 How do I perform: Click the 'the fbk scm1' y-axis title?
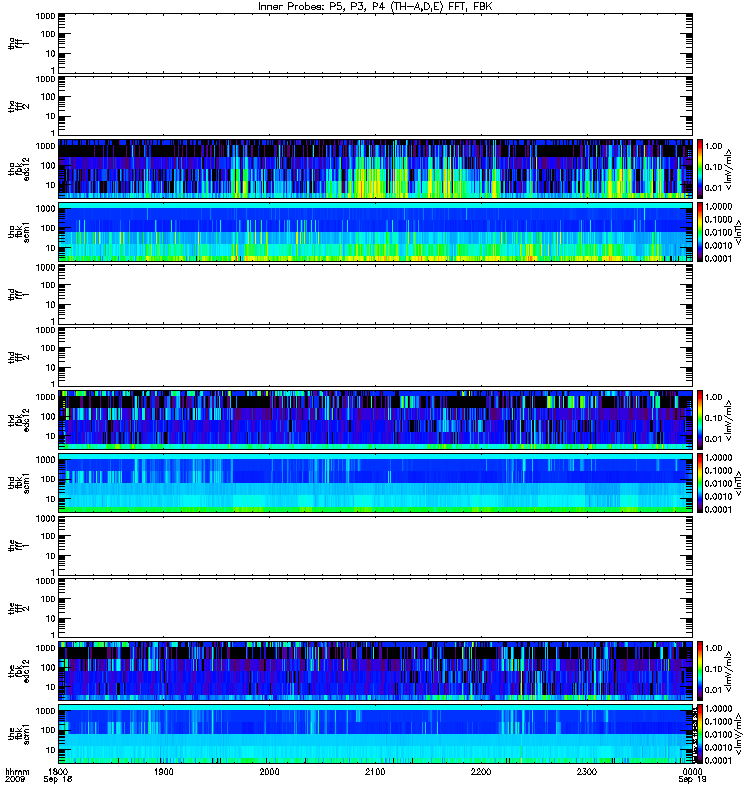coord(19,734)
